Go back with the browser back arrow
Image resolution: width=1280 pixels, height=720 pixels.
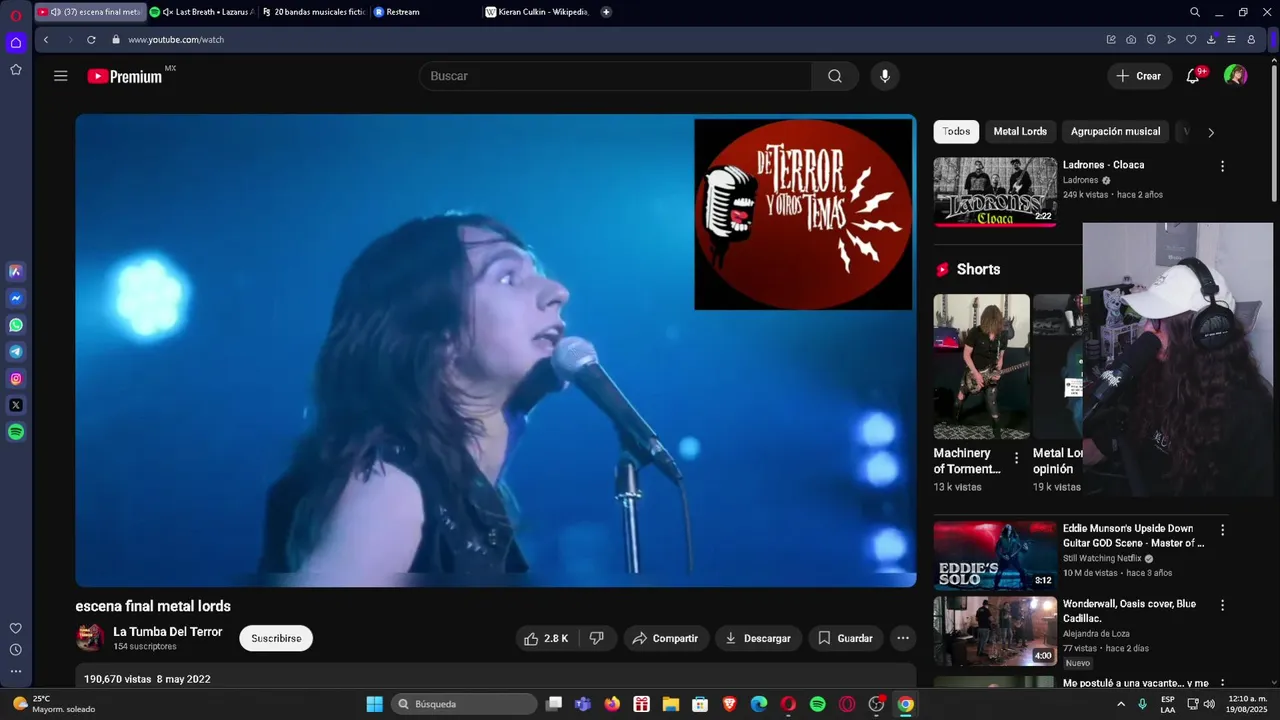45,40
